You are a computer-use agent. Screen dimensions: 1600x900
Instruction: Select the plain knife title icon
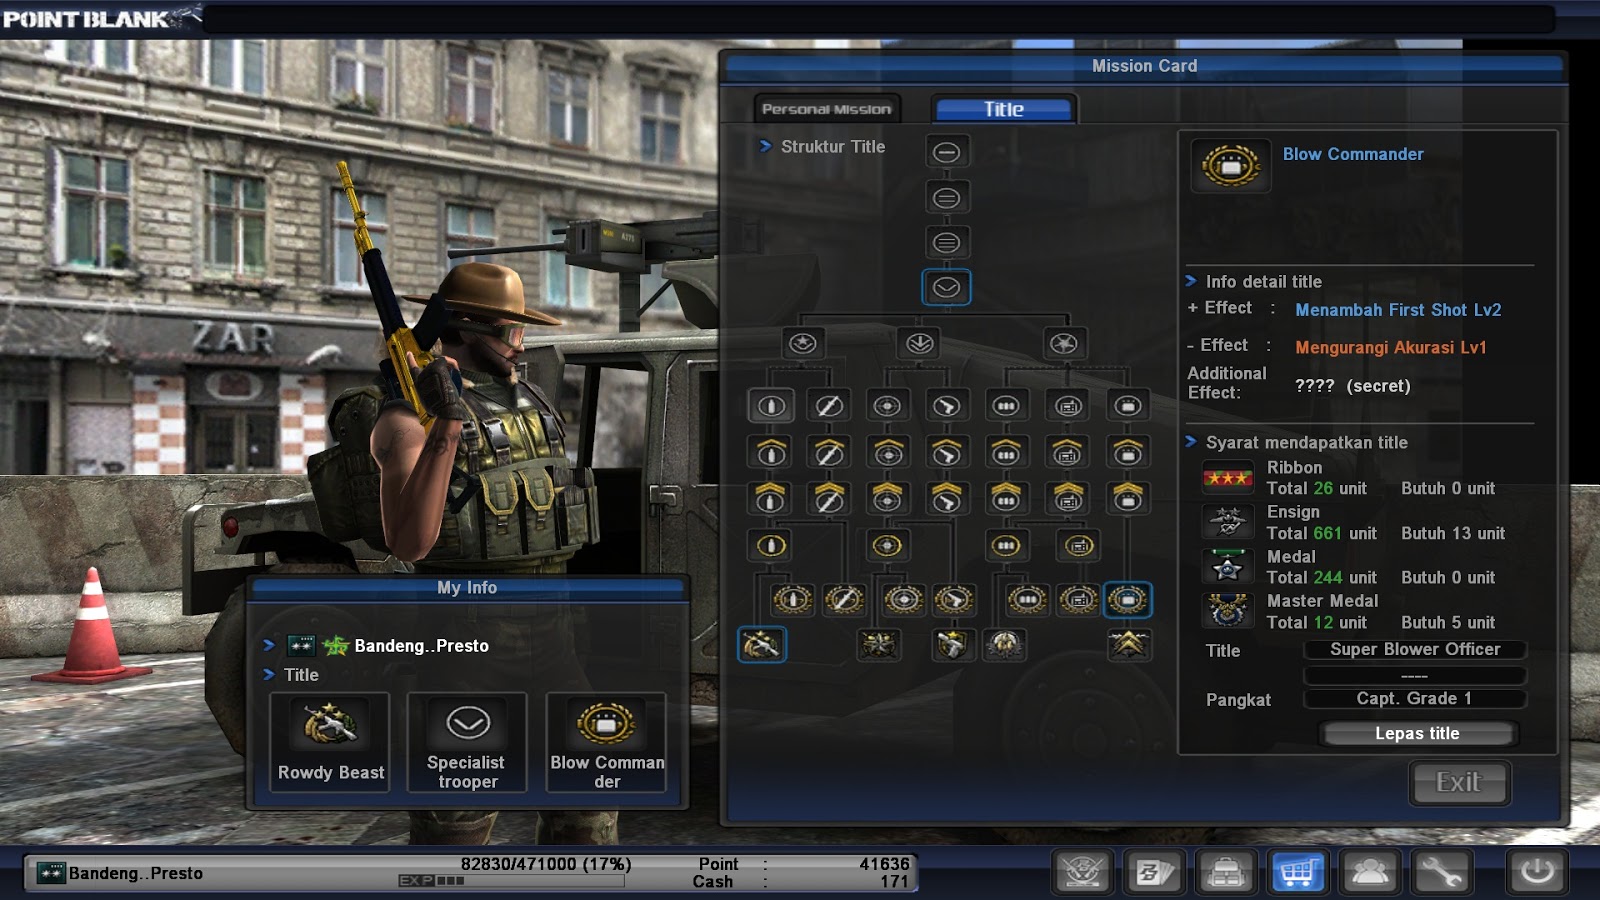tap(829, 406)
